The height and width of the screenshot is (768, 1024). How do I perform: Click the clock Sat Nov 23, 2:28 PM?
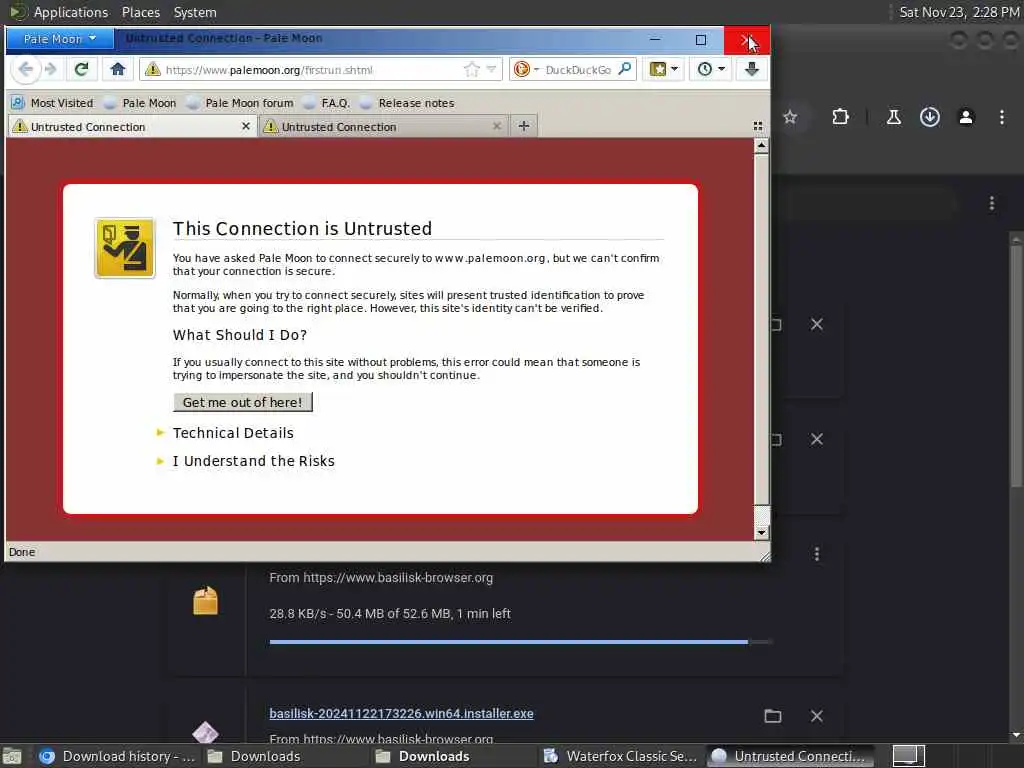[959, 12]
